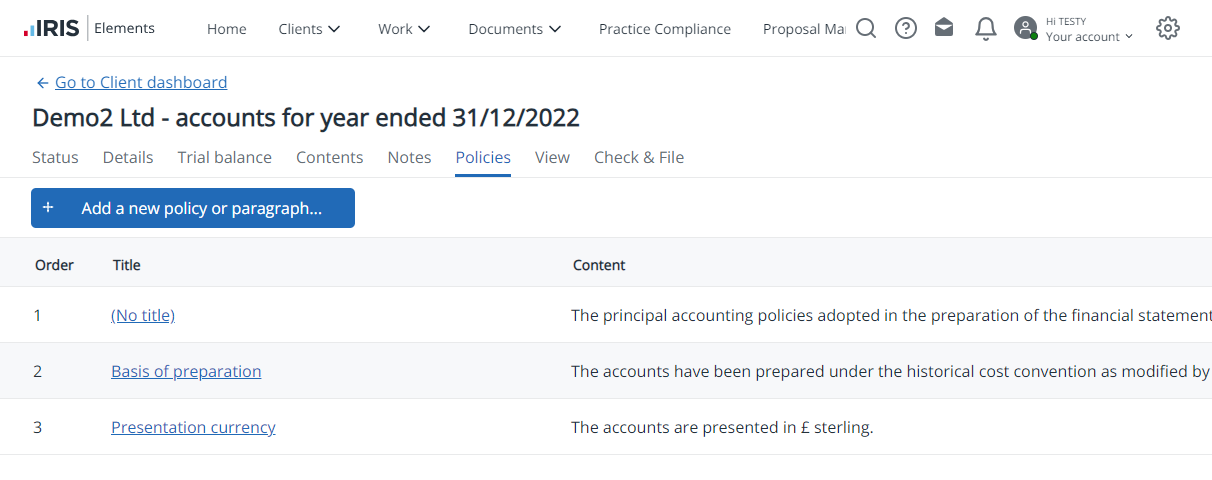
Task: Click the search magnifier icon
Action: pos(866,28)
